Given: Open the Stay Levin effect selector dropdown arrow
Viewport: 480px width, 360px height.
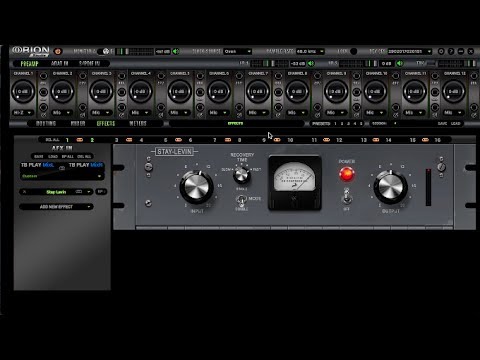Looking at the screenshot, I should (x=88, y=192).
